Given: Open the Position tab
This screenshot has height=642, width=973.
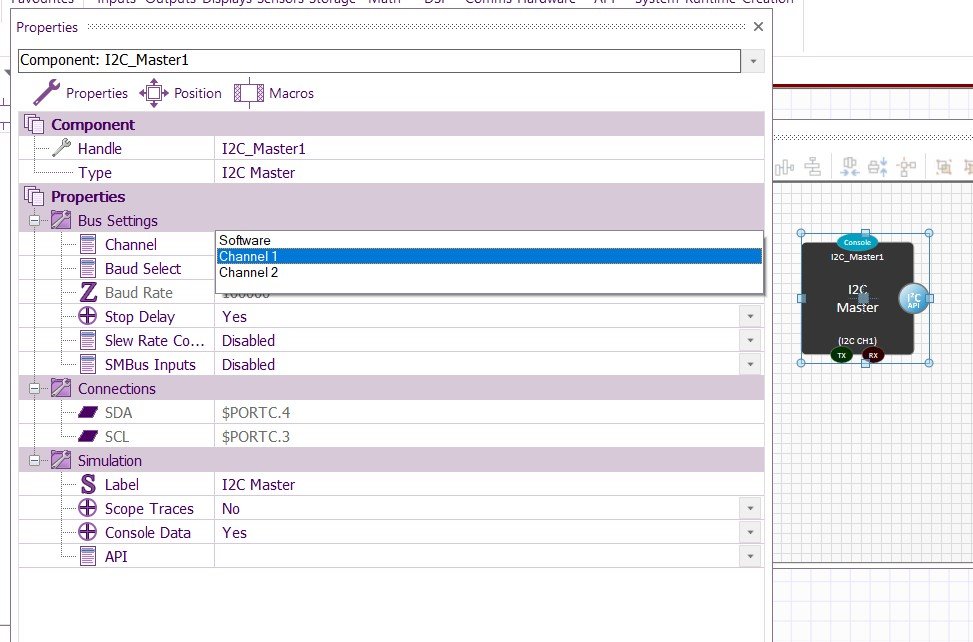Looking at the screenshot, I should 181,93.
